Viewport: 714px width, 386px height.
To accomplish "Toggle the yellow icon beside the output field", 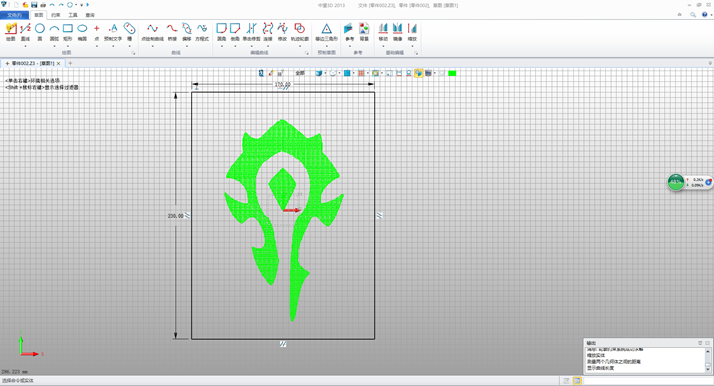I will tap(577, 381).
